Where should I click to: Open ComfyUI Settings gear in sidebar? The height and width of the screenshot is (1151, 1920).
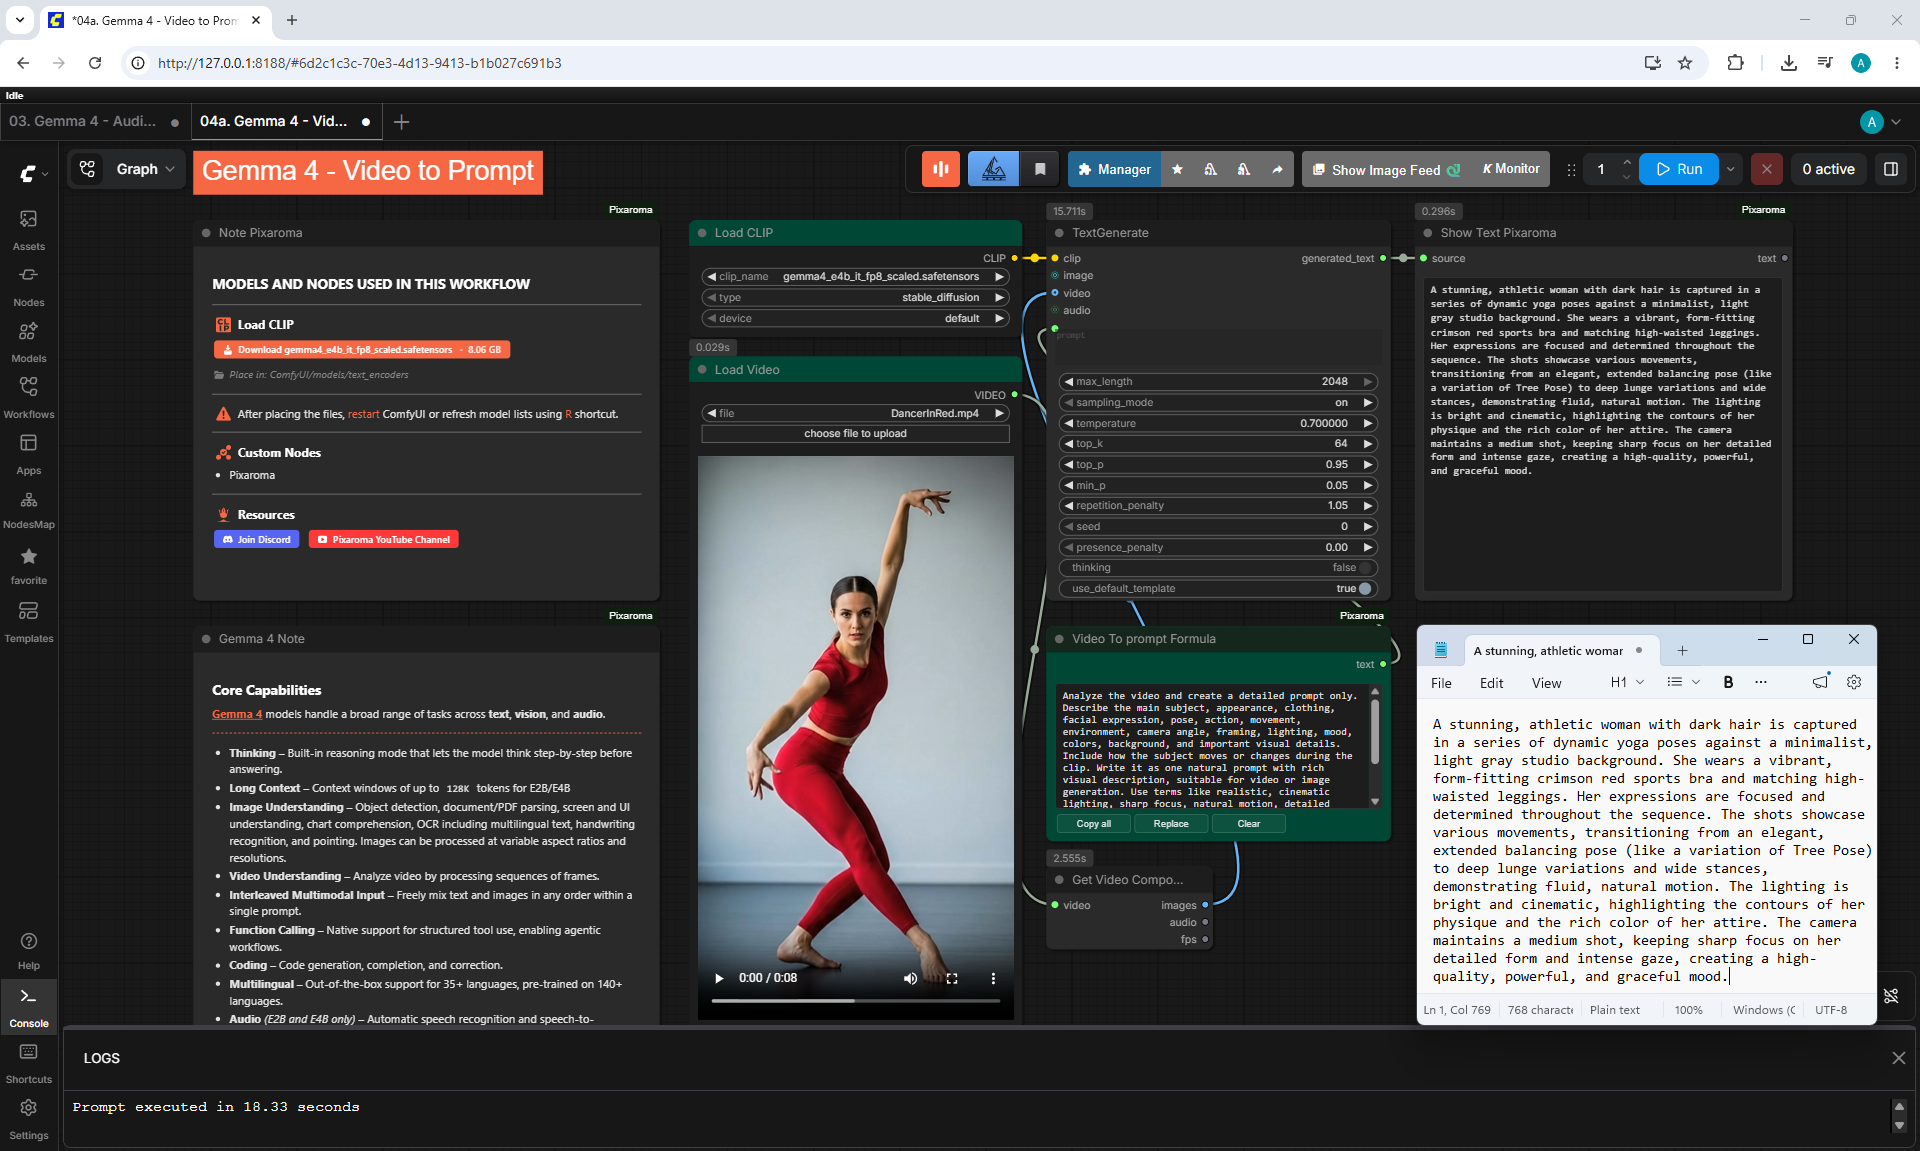click(29, 1119)
